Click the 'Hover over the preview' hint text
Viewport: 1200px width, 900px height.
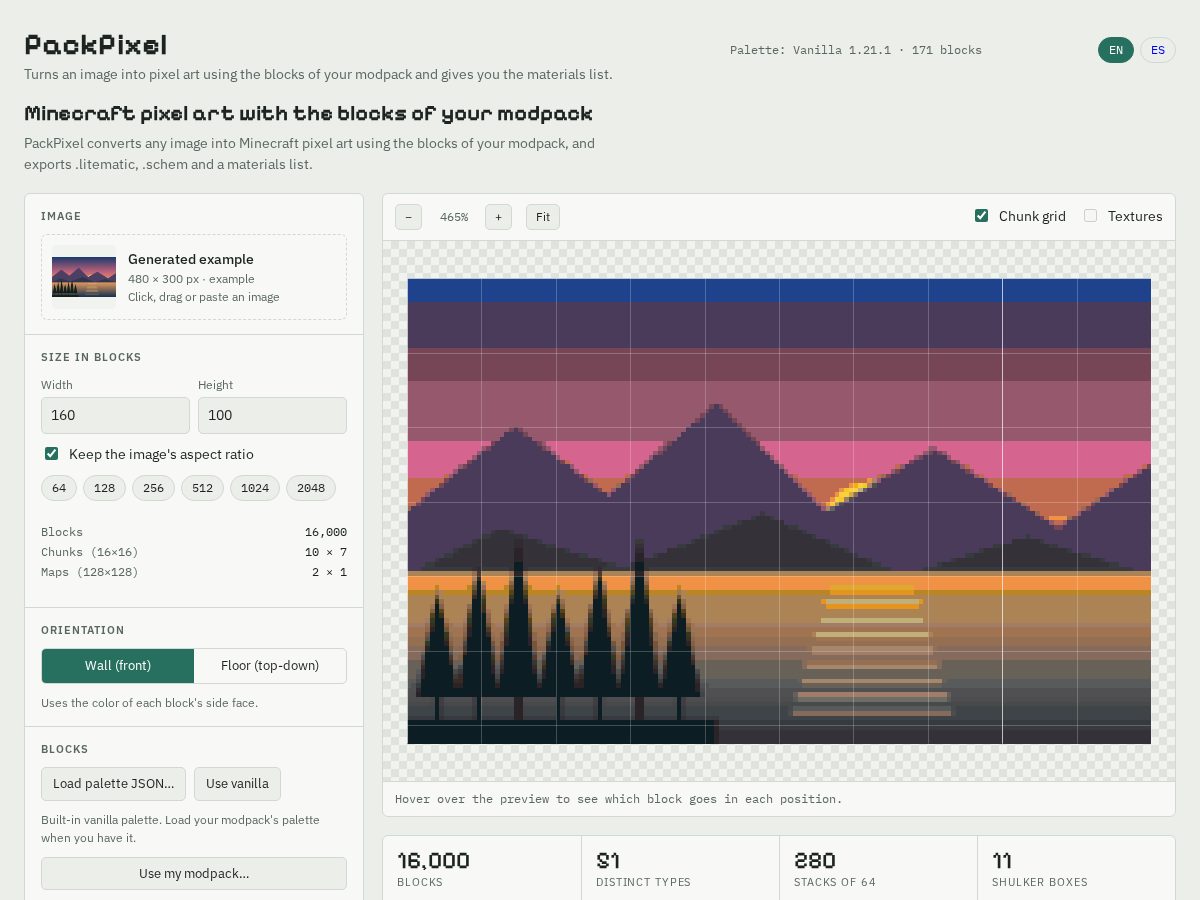point(618,799)
